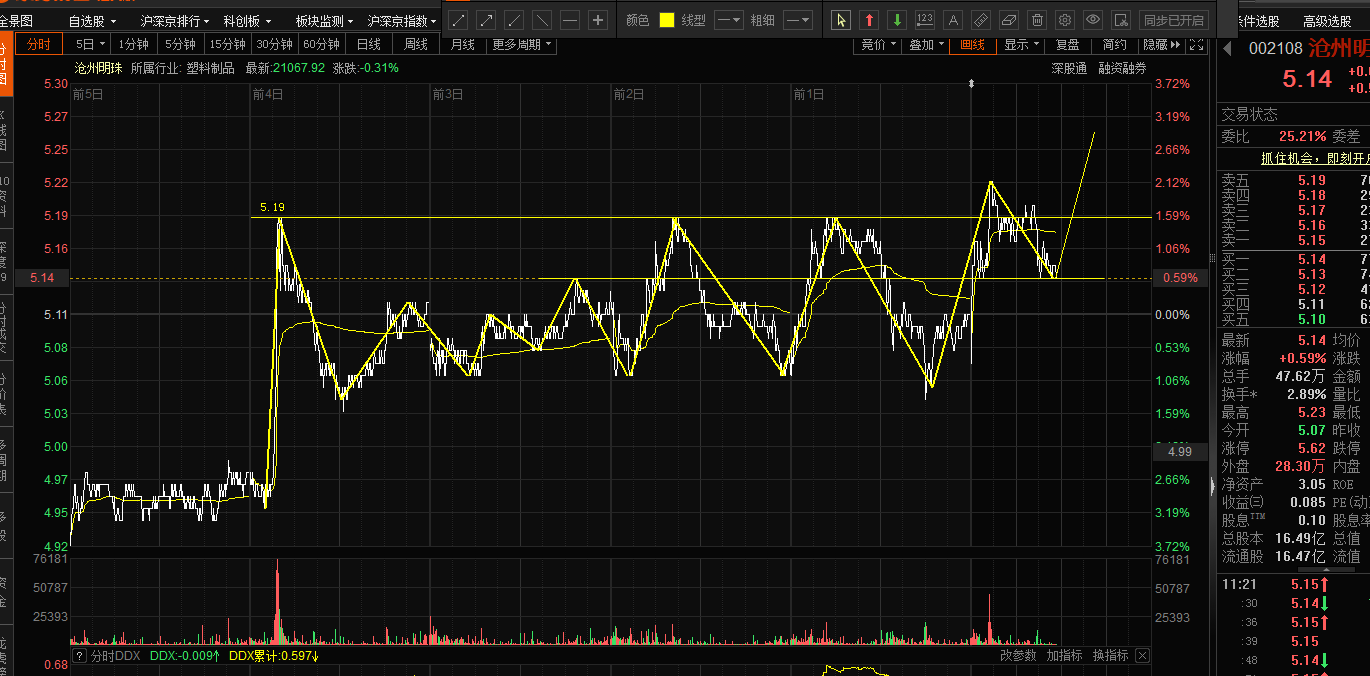This screenshot has width=1370, height=676.
Task: Toggle the 画线 drawing mode button
Action: (972, 44)
